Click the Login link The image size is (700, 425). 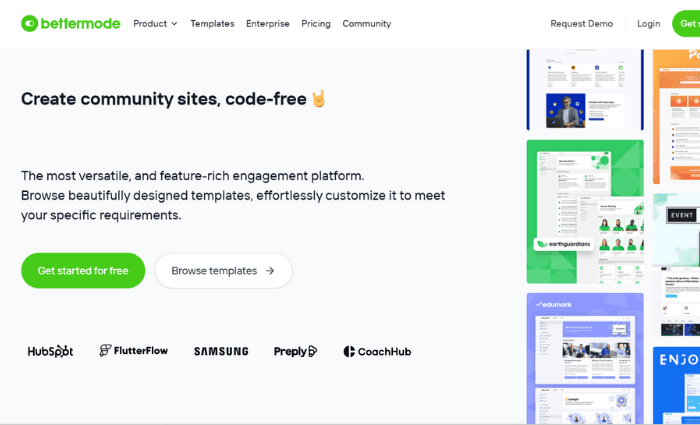pyautogui.click(x=648, y=24)
